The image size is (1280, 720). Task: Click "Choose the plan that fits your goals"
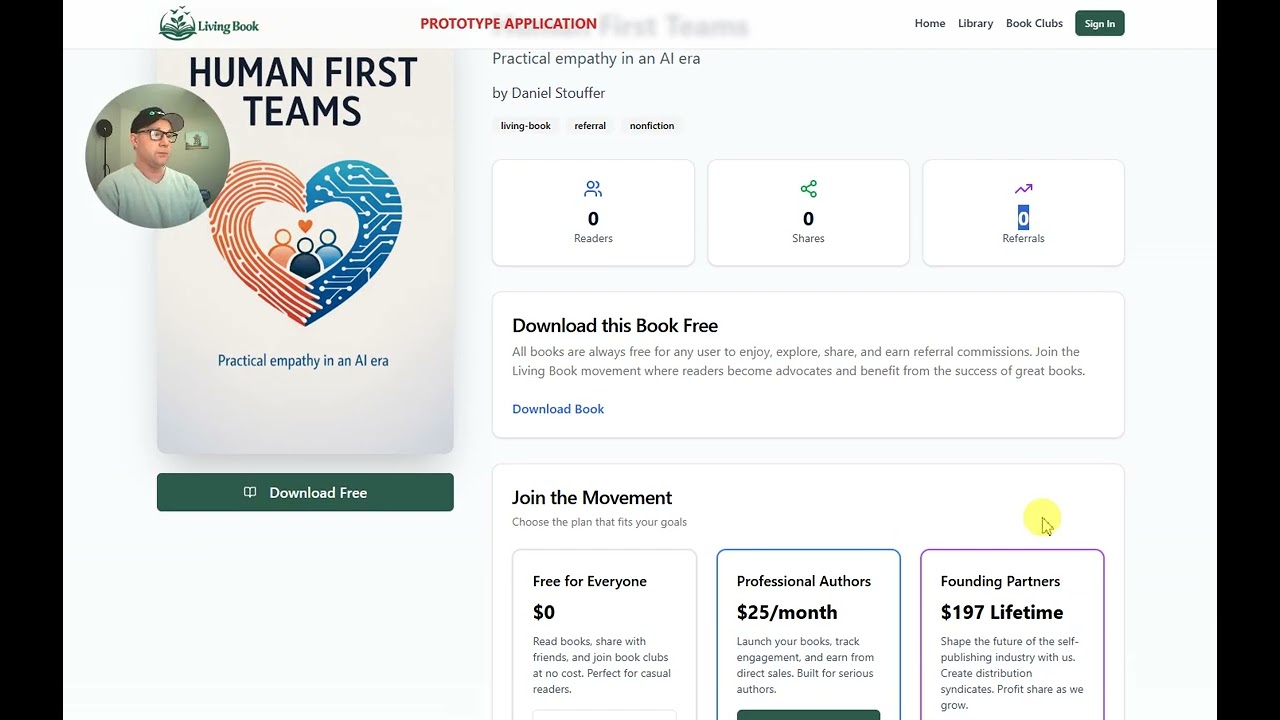coord(599,522)
